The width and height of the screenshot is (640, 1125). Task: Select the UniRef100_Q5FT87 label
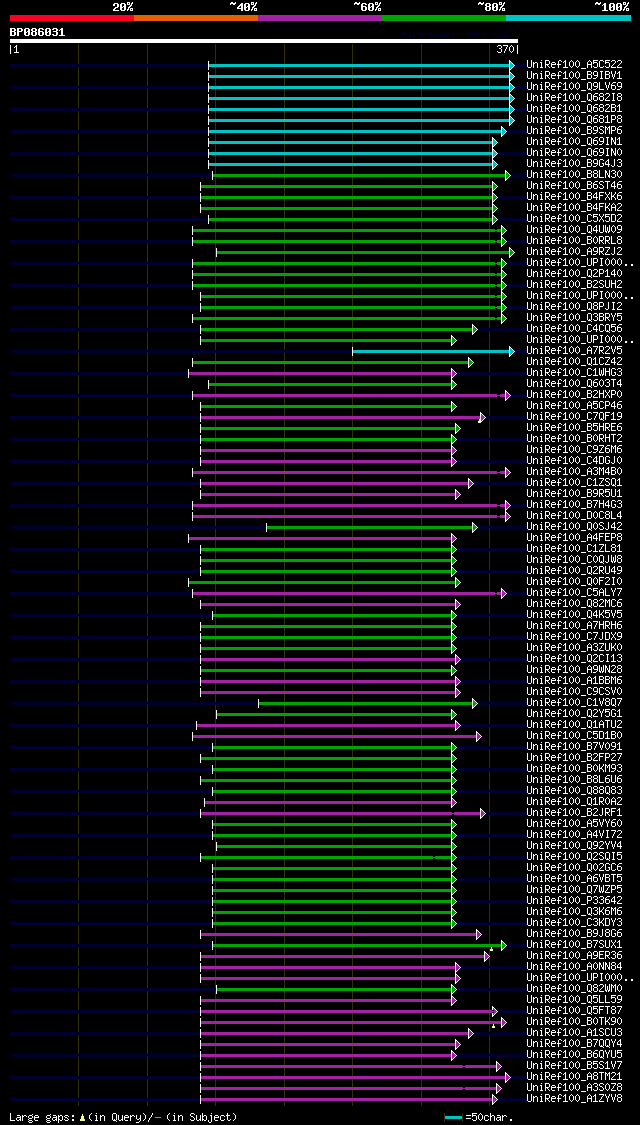point(574,1010)
